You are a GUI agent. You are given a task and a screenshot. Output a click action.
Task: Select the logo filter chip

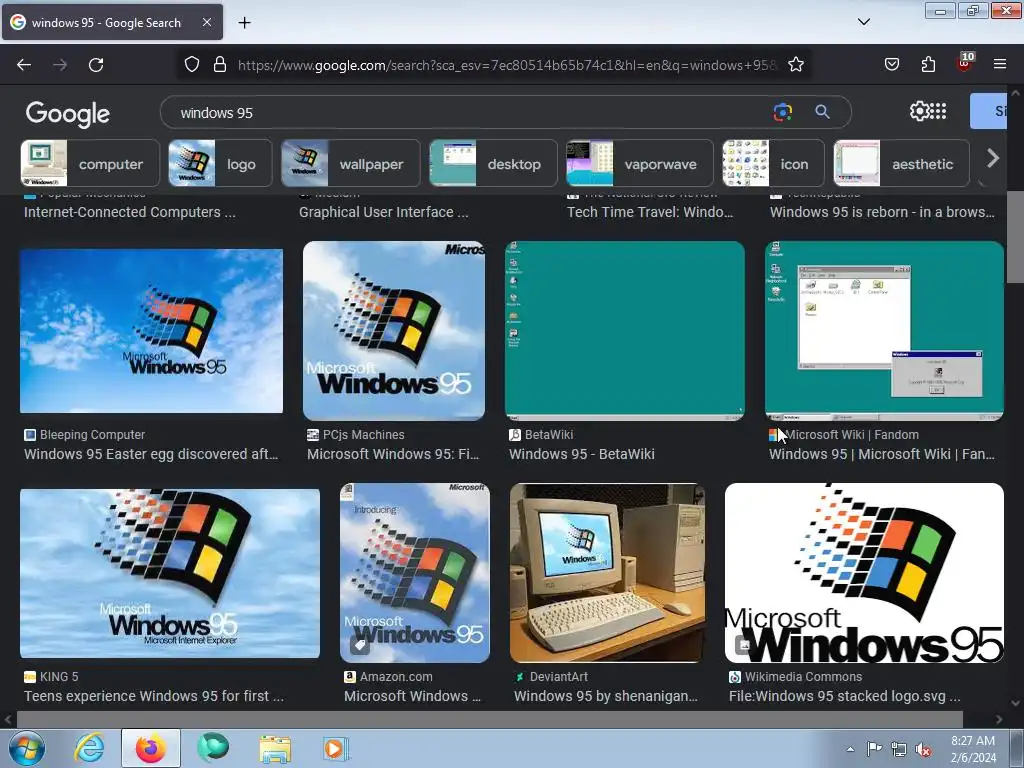coord(220,163)
